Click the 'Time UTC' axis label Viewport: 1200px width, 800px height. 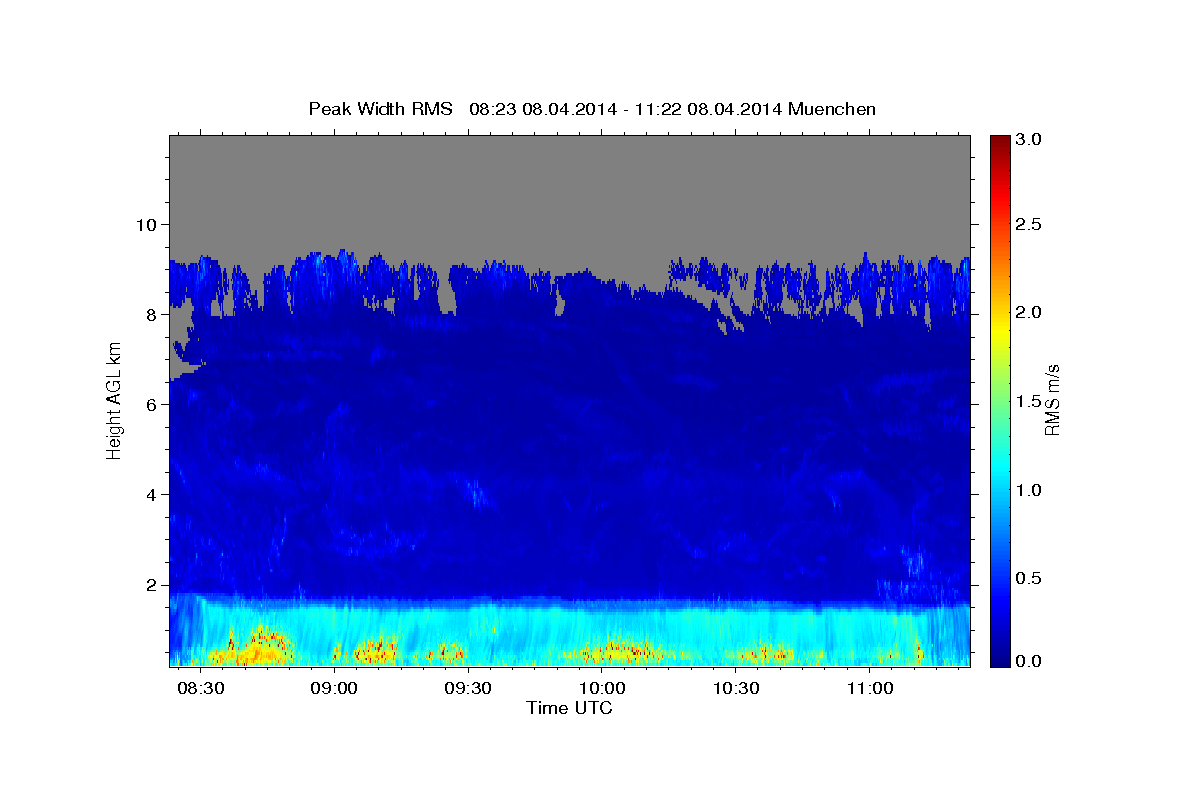[x=569, y=708]
